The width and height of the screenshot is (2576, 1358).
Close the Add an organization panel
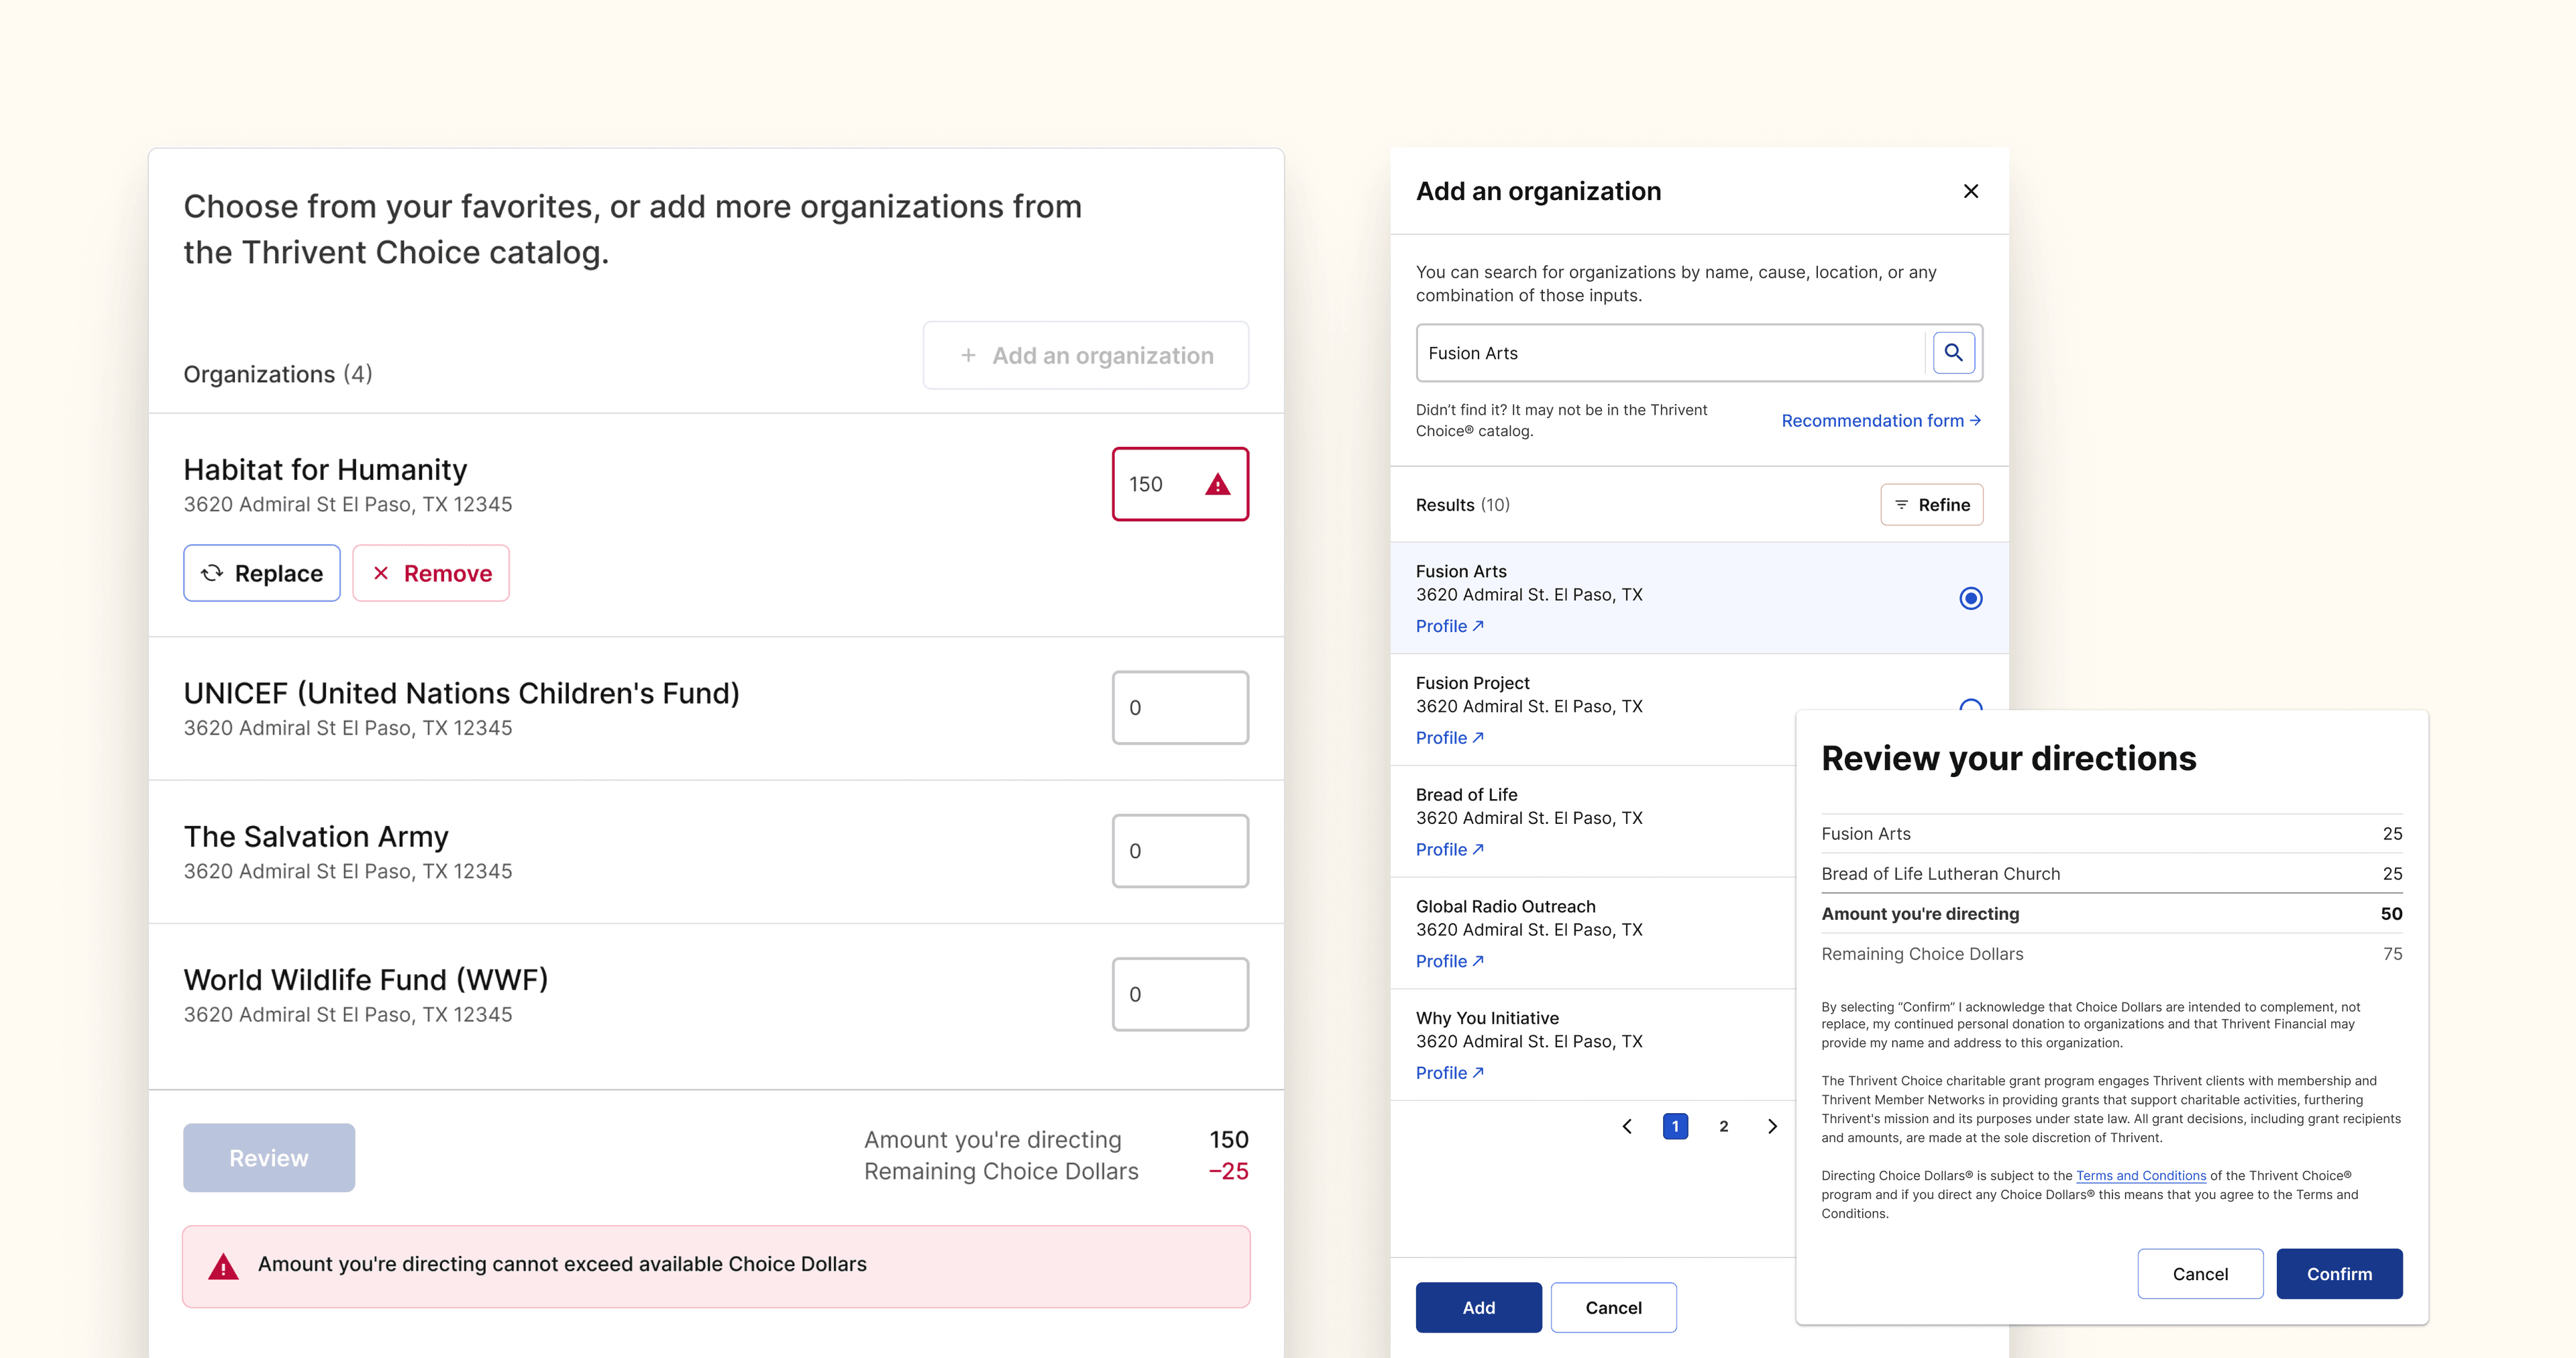pyautogui.click(x=1970, y=191)
